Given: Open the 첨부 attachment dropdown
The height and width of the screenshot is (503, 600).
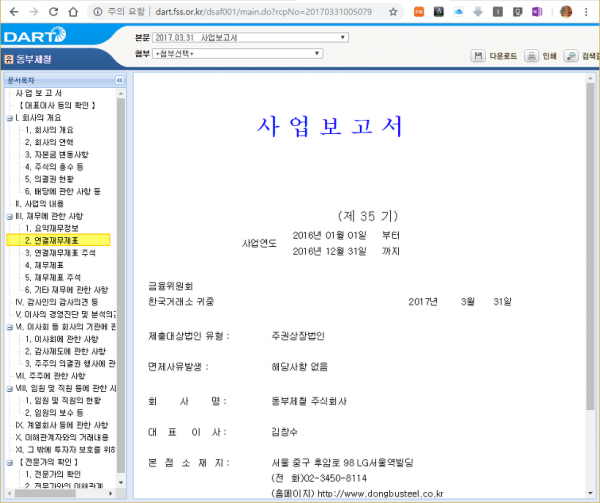Looking at the screenshot, I should click(237, 54).
